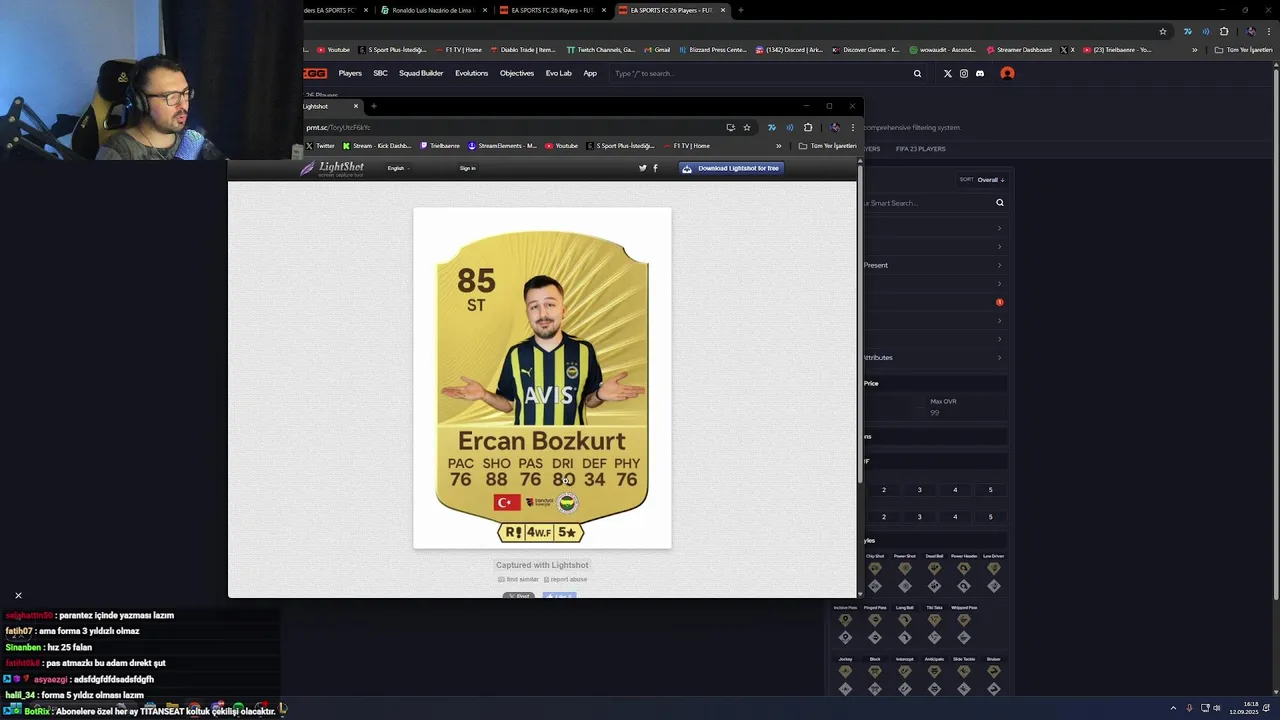Open SBC menu on FUT.GG navbar
The height and width of the screenshot is (720, 1280).
coord(380,73)
